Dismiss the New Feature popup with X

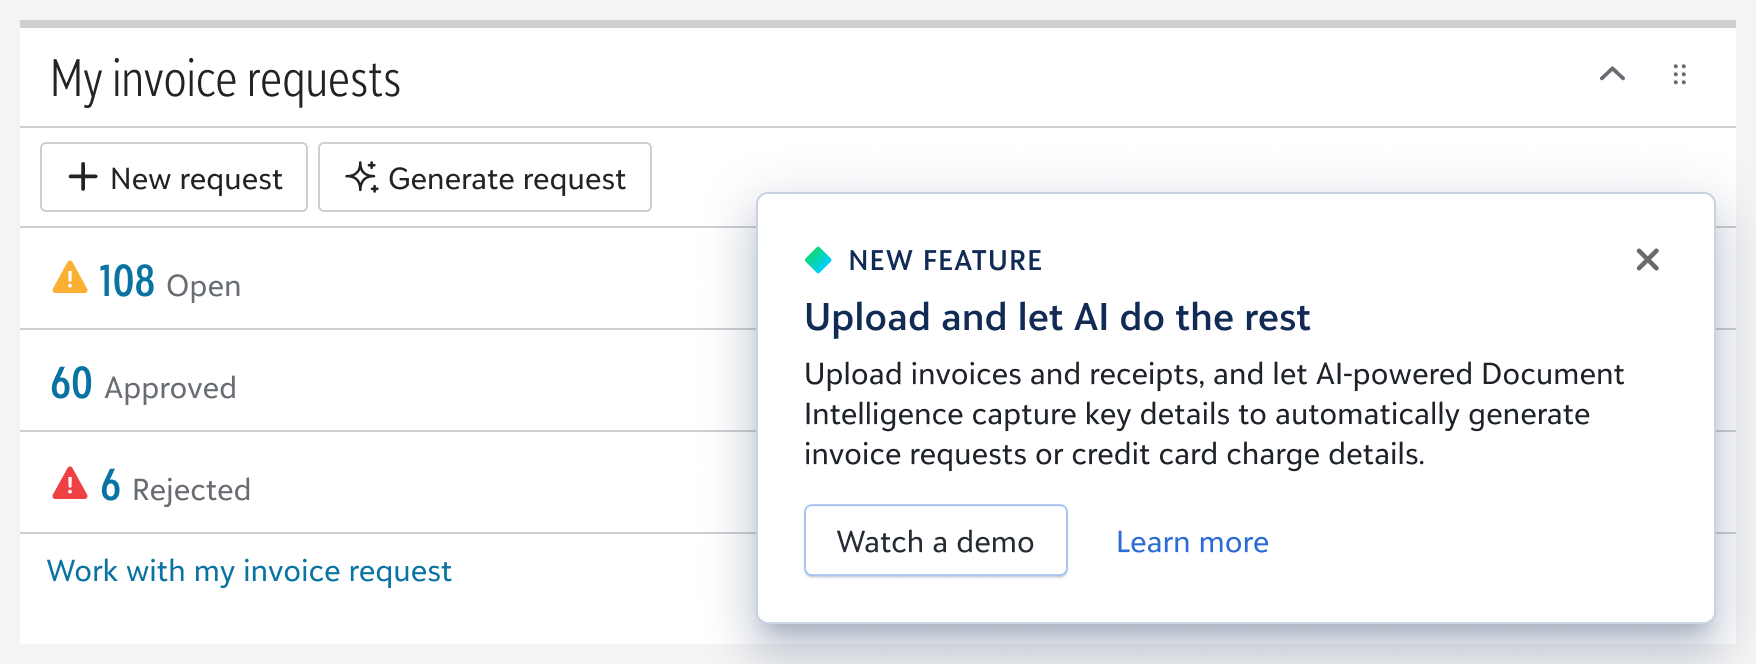point(1648,260)
